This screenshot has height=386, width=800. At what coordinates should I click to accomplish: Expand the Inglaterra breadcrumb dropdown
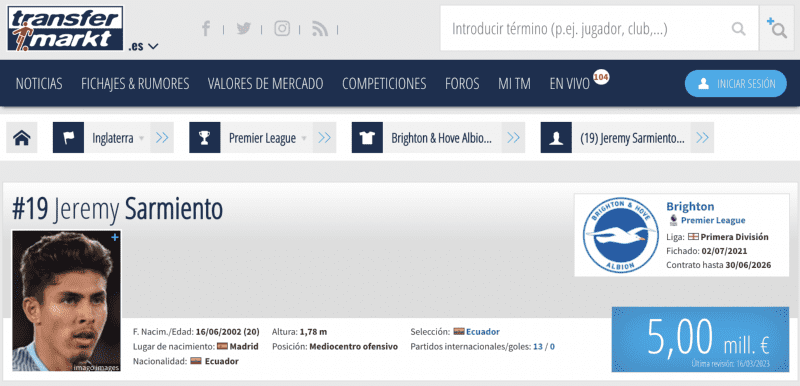pos(141,138)
